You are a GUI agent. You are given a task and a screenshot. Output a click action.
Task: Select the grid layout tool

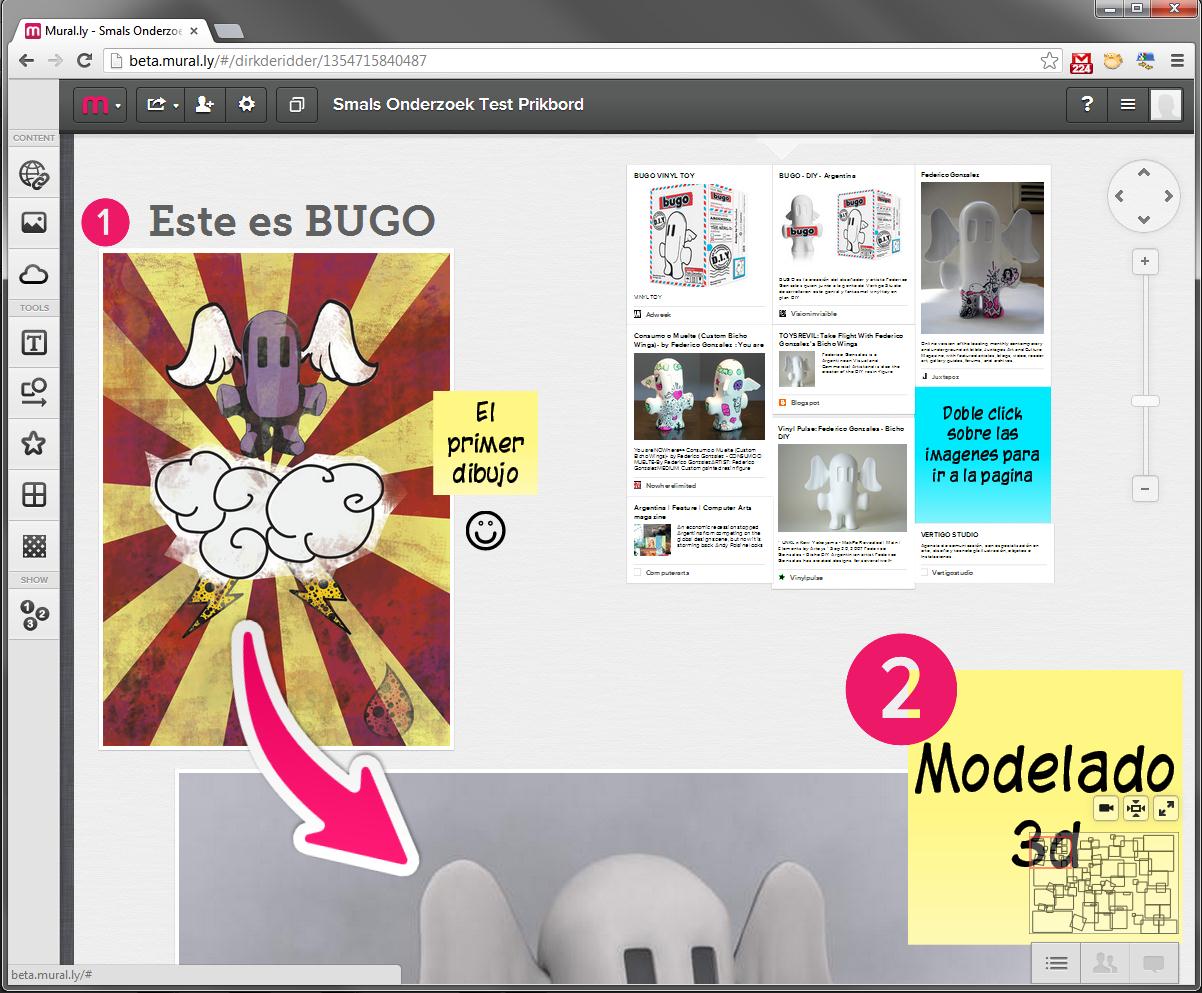[x=34, y=495]
